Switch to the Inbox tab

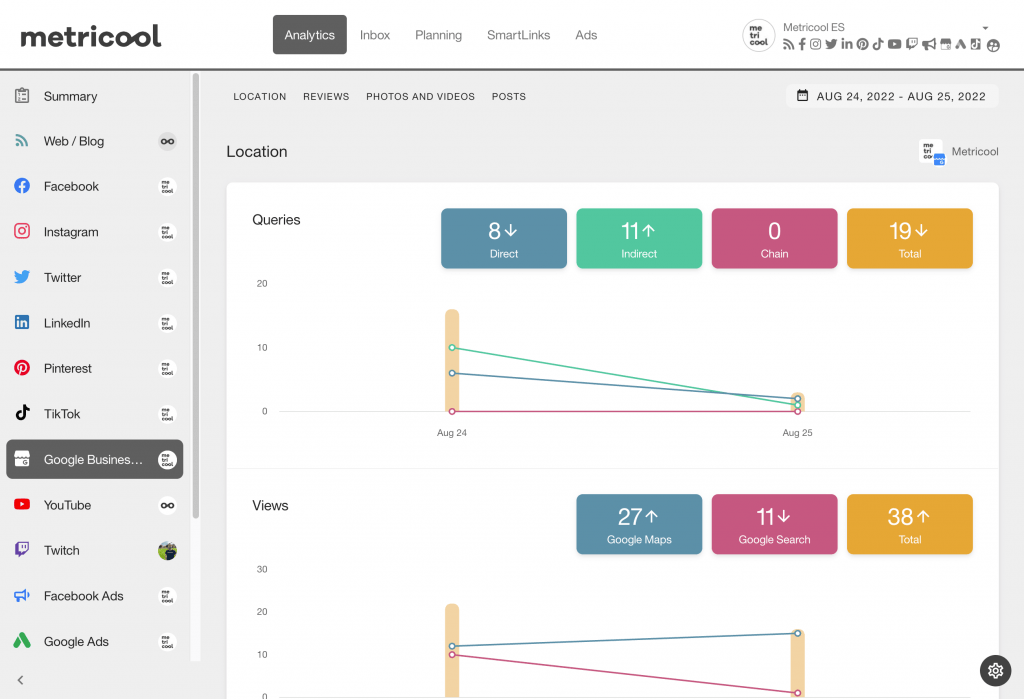point(375,35)
